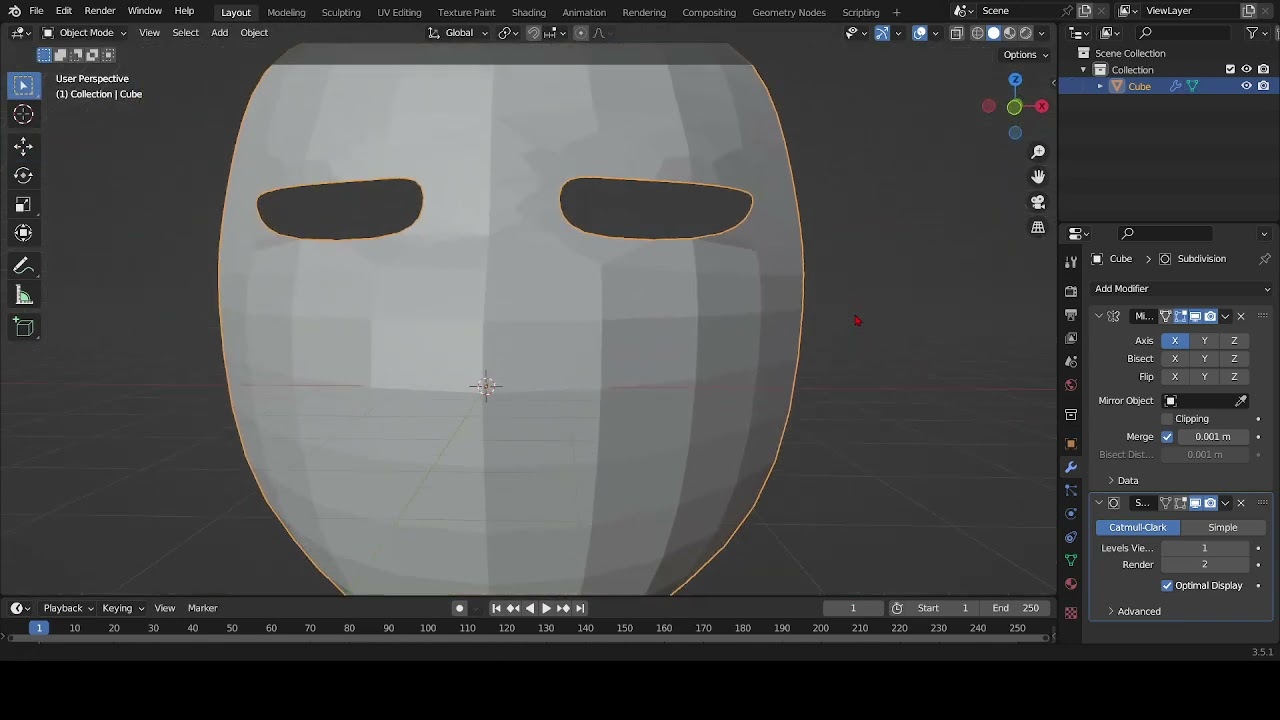This screenshot has width=1280, height=720.
Task: Open the Output properties tab
Action: pos(1071,315)
